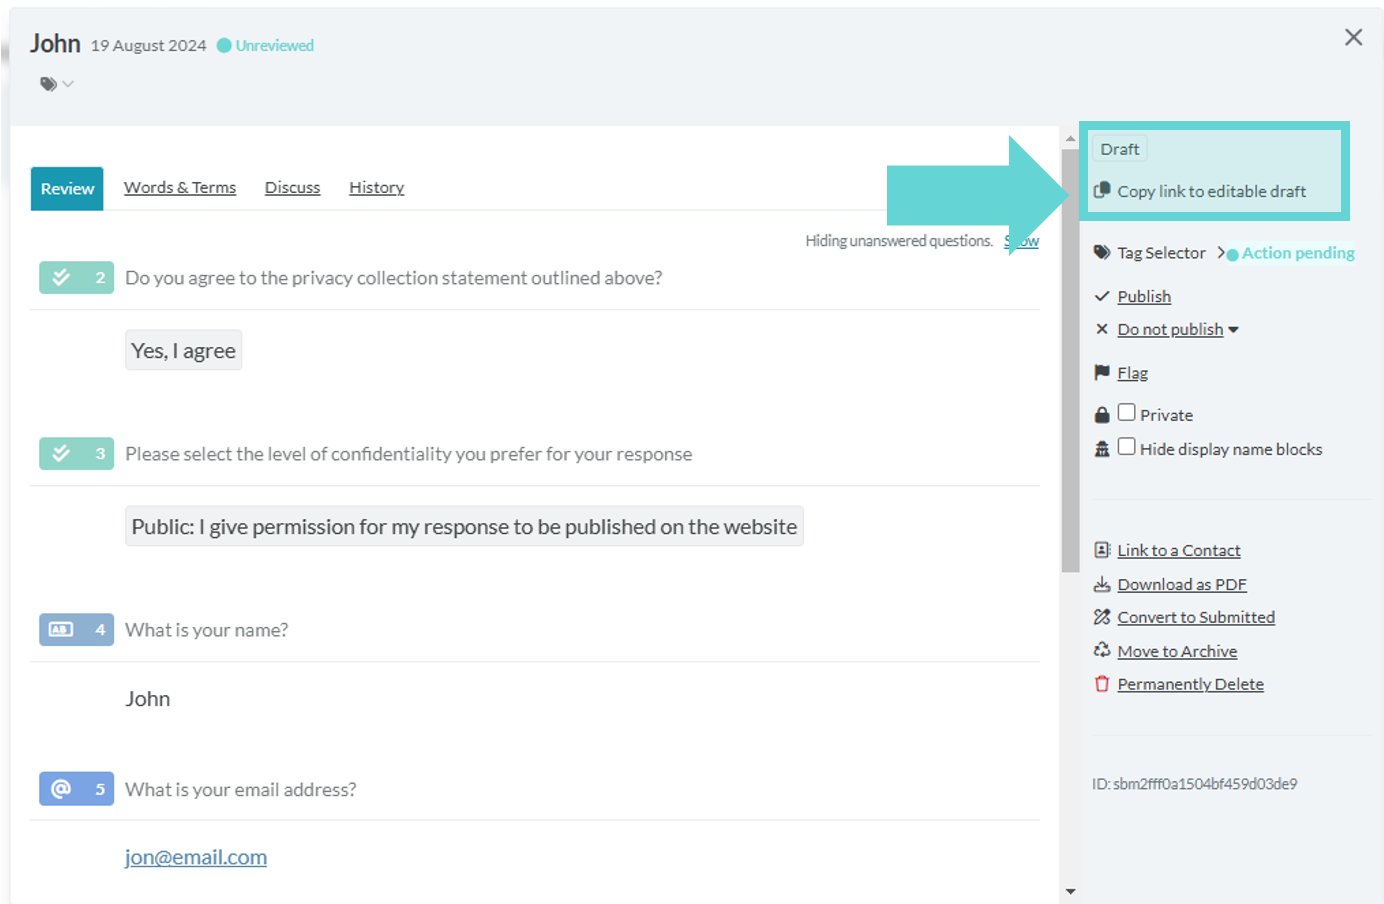Open the jon@email.com email link
Image resolution: width=1384 pixels, height=904 pixels.
tap(196, 857)
